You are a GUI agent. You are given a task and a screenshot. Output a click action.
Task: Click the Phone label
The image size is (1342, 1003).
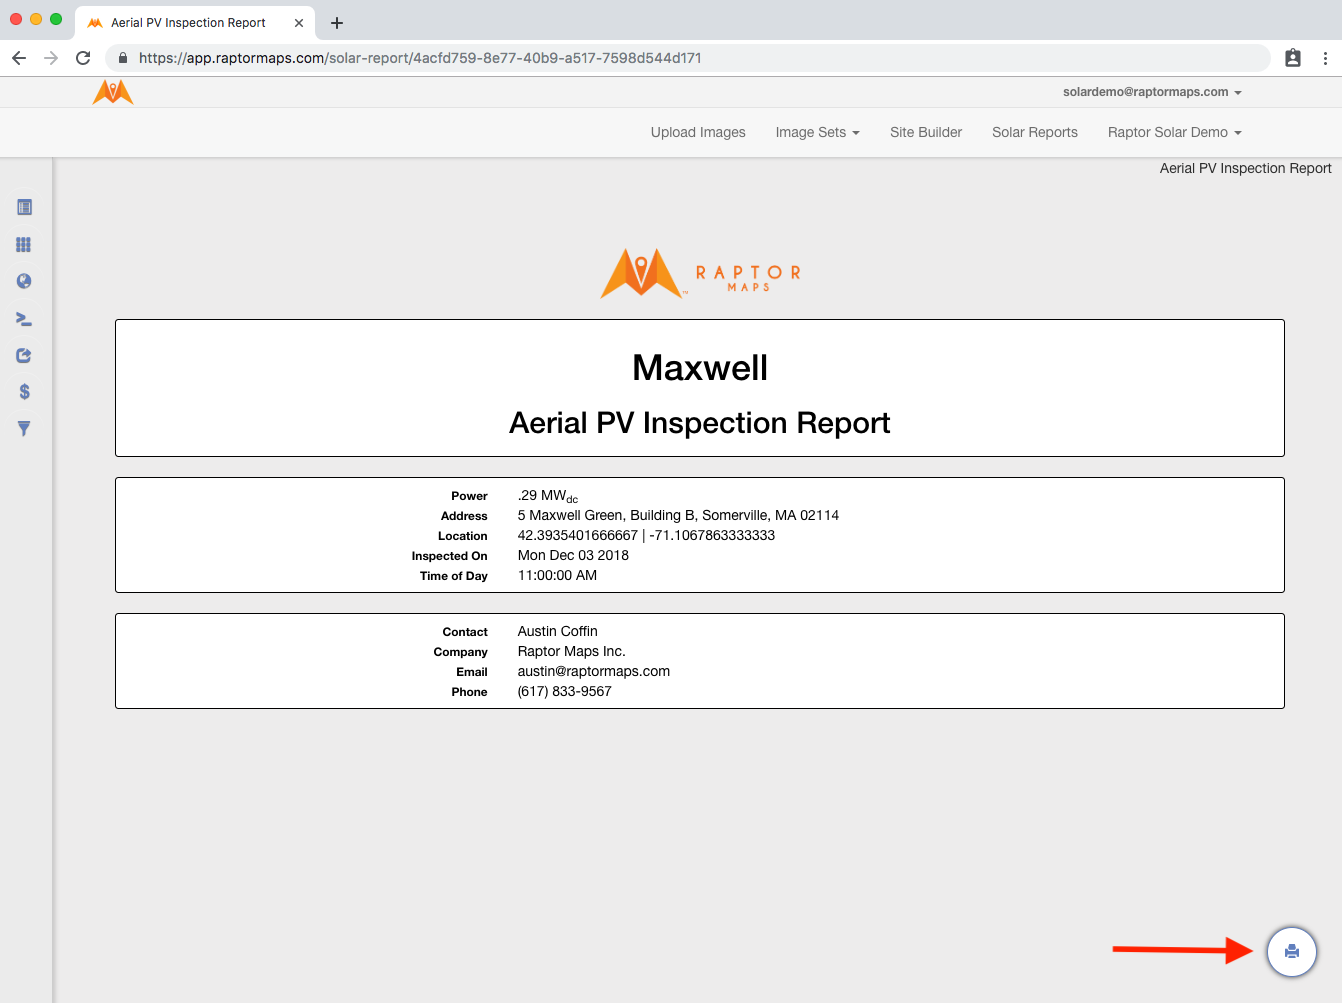click(x=469, y=692)
